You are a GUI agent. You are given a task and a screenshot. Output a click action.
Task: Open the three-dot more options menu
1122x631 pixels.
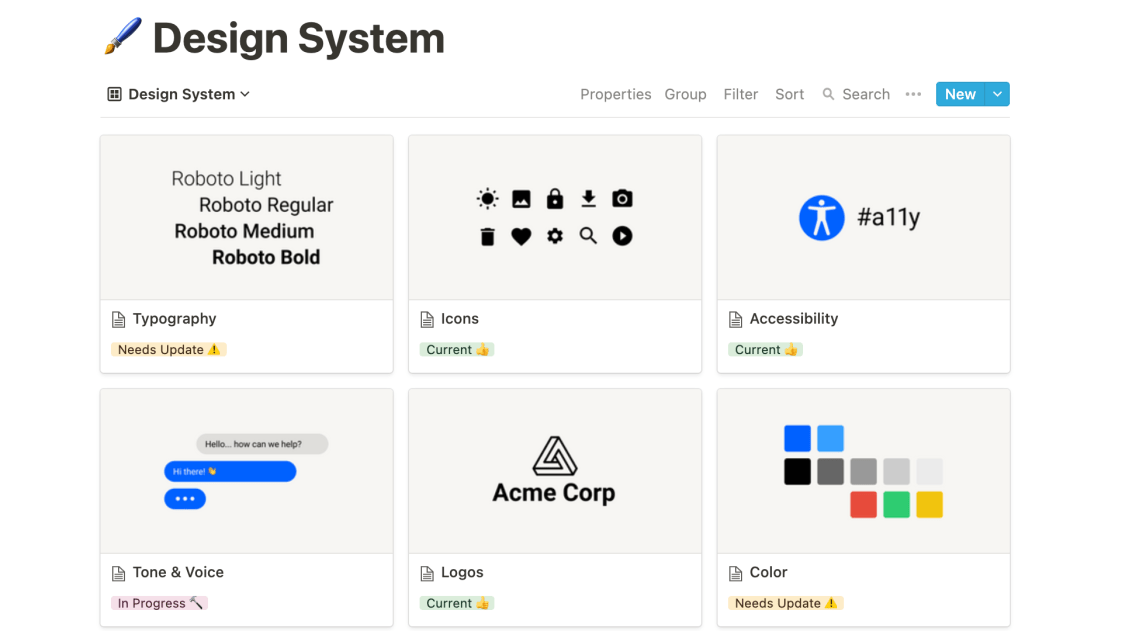pyautogui.click(x=913, y=94)
